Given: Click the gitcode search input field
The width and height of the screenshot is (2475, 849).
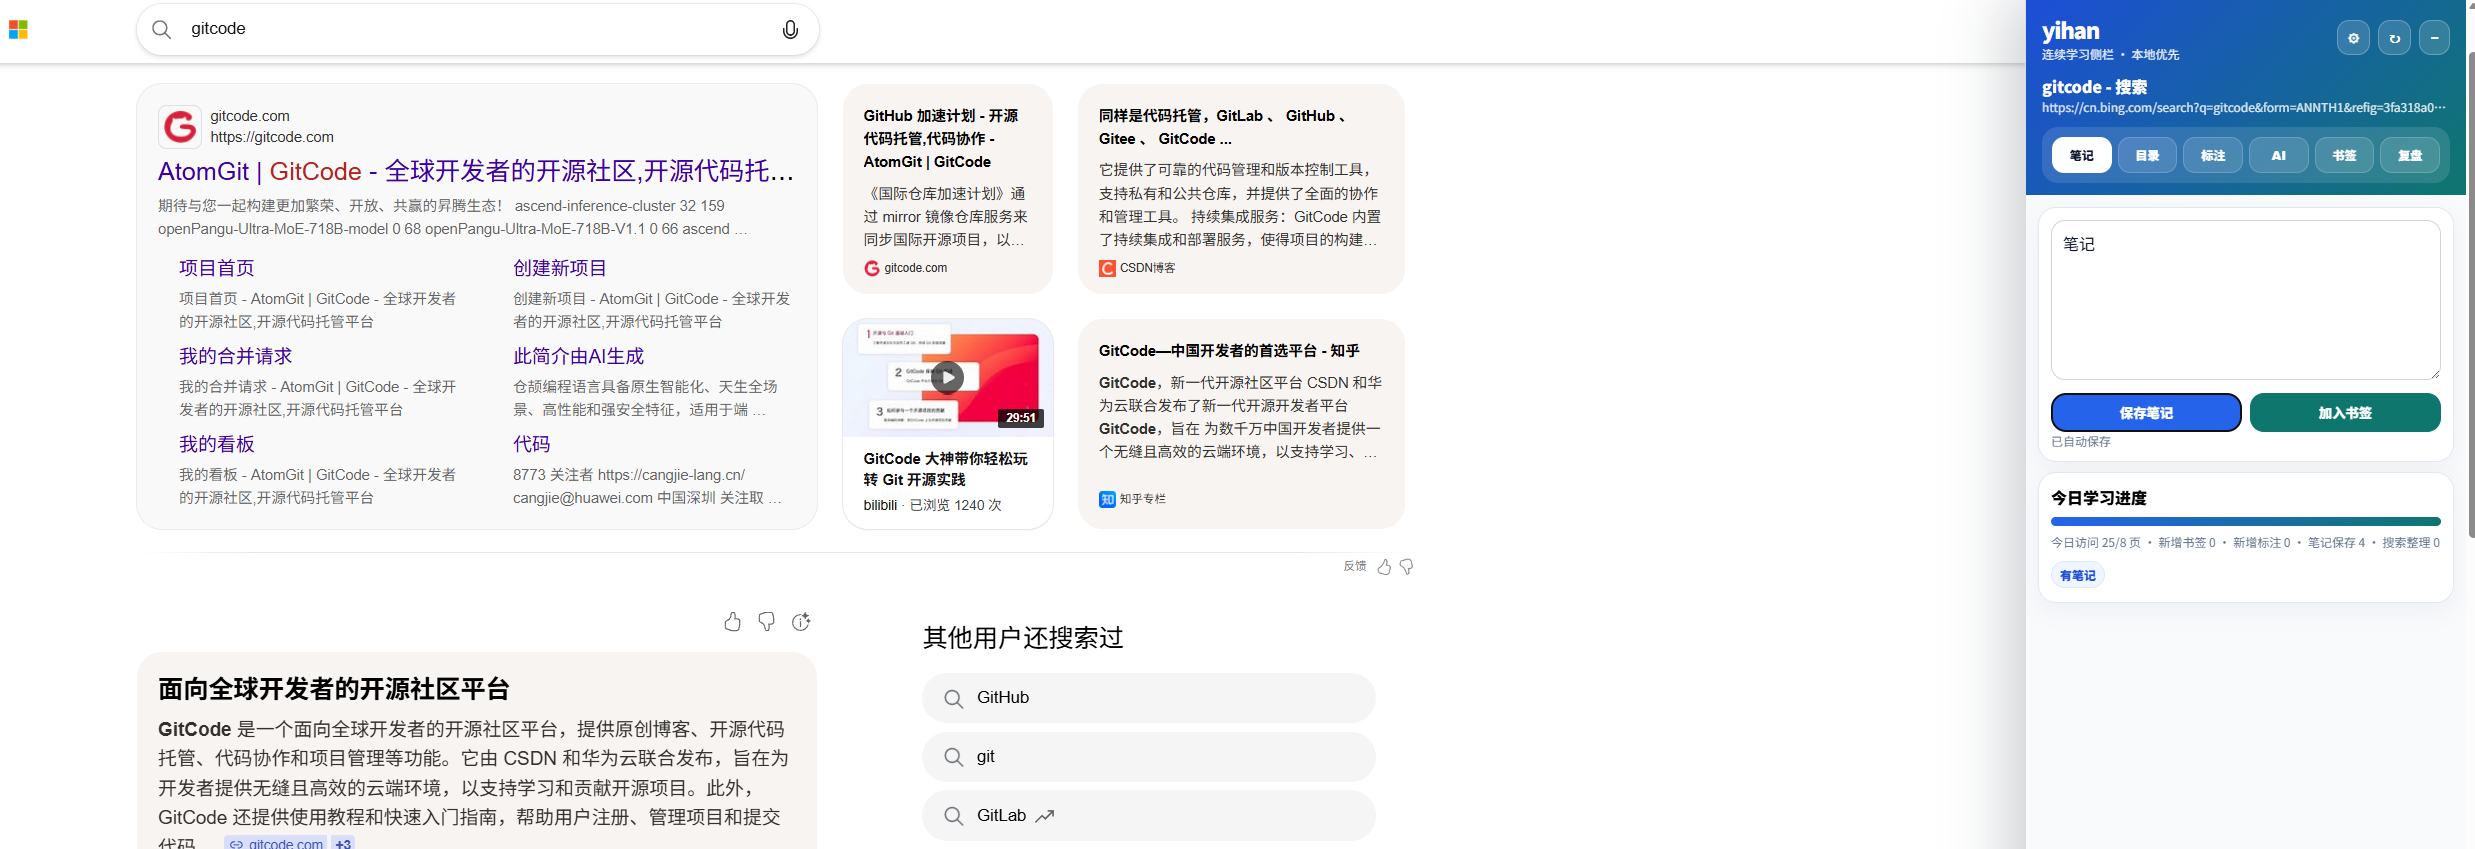Looking at the screenshot, I should [x=478, y=29].
